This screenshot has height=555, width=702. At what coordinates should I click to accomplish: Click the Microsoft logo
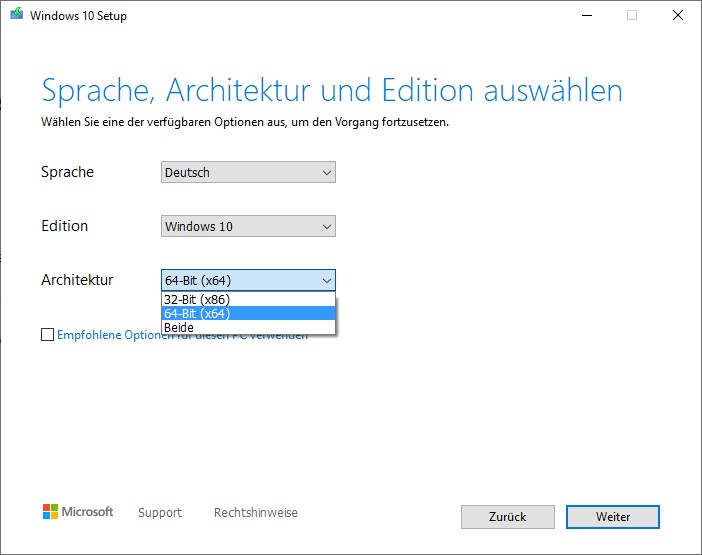[x=78, y=512]
